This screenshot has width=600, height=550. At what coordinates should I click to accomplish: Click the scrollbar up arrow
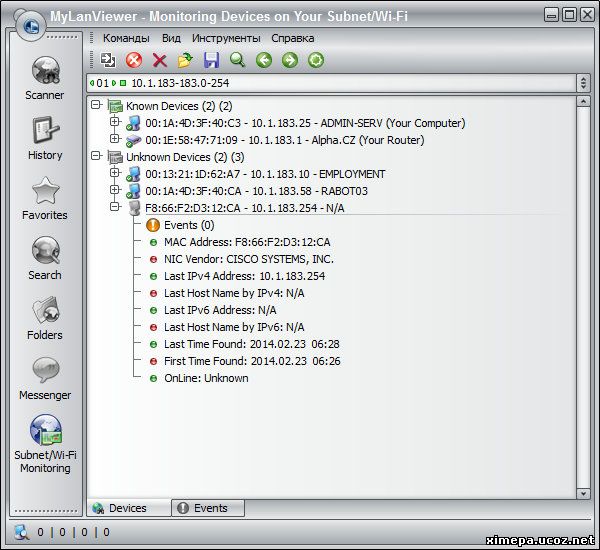[583, 101]
